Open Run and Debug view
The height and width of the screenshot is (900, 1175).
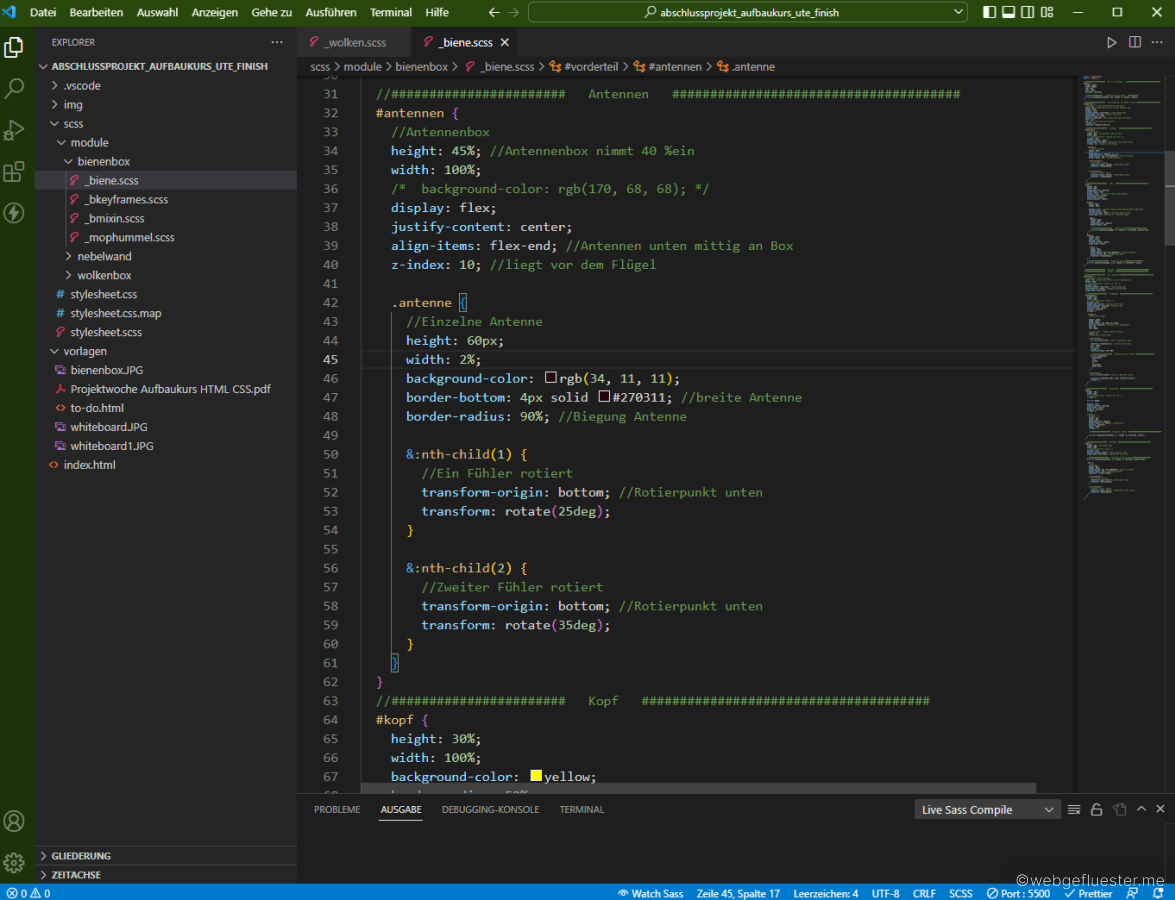(x=14, y=130)
